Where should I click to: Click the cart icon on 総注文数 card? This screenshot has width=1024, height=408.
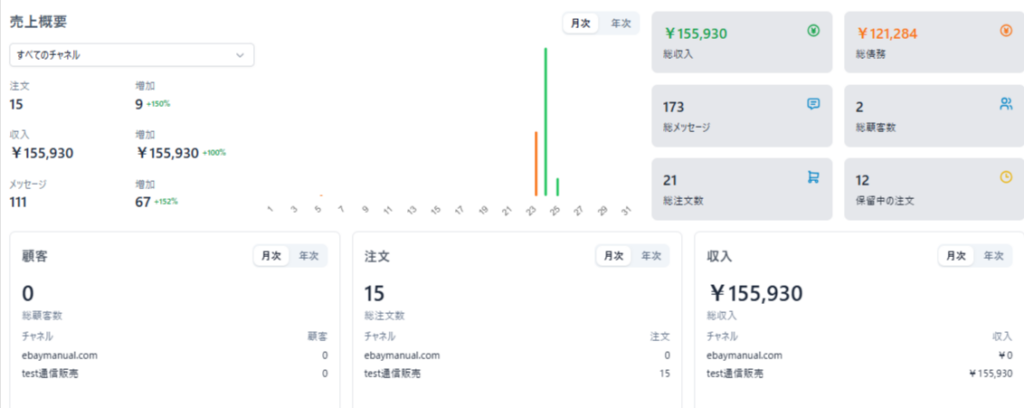tap(813, 177)
